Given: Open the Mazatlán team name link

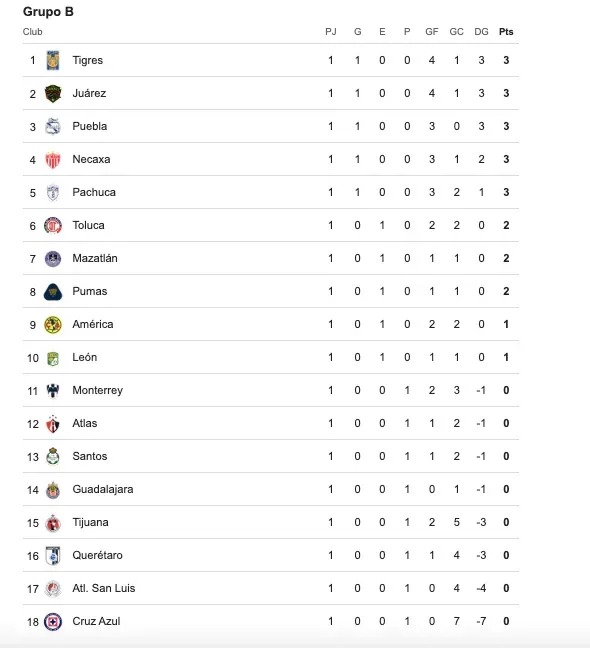Looking at the screenshot, I should click(95, 258).
